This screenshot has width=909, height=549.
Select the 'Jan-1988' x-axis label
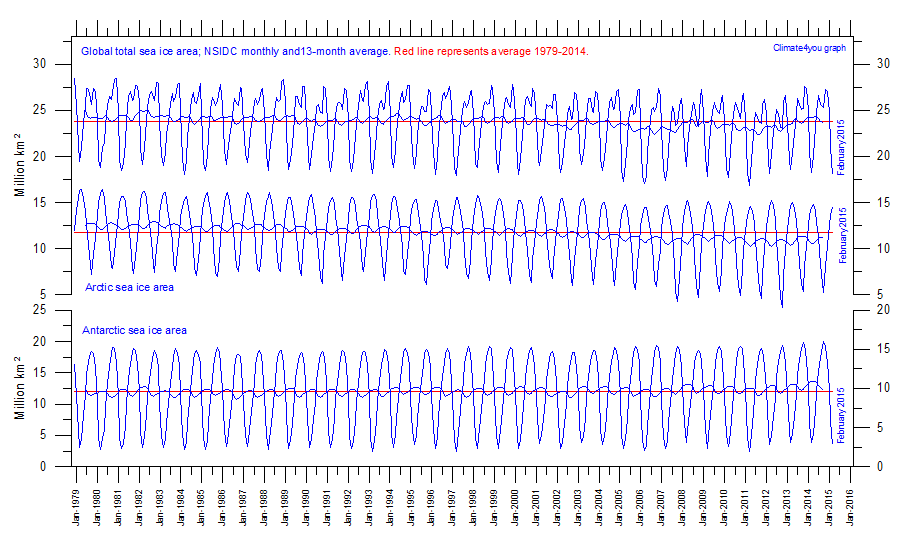(x=264, y=508)
